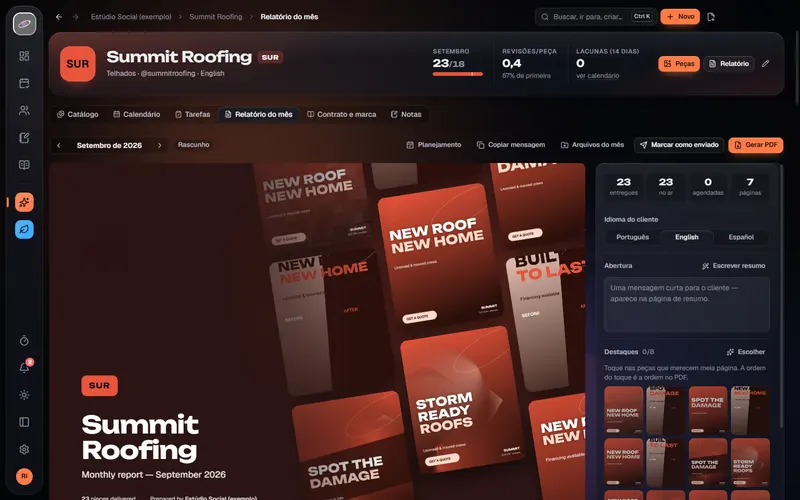Go to next month with right chevron
This screenshot has height=500, width=800.
(159, 145)
